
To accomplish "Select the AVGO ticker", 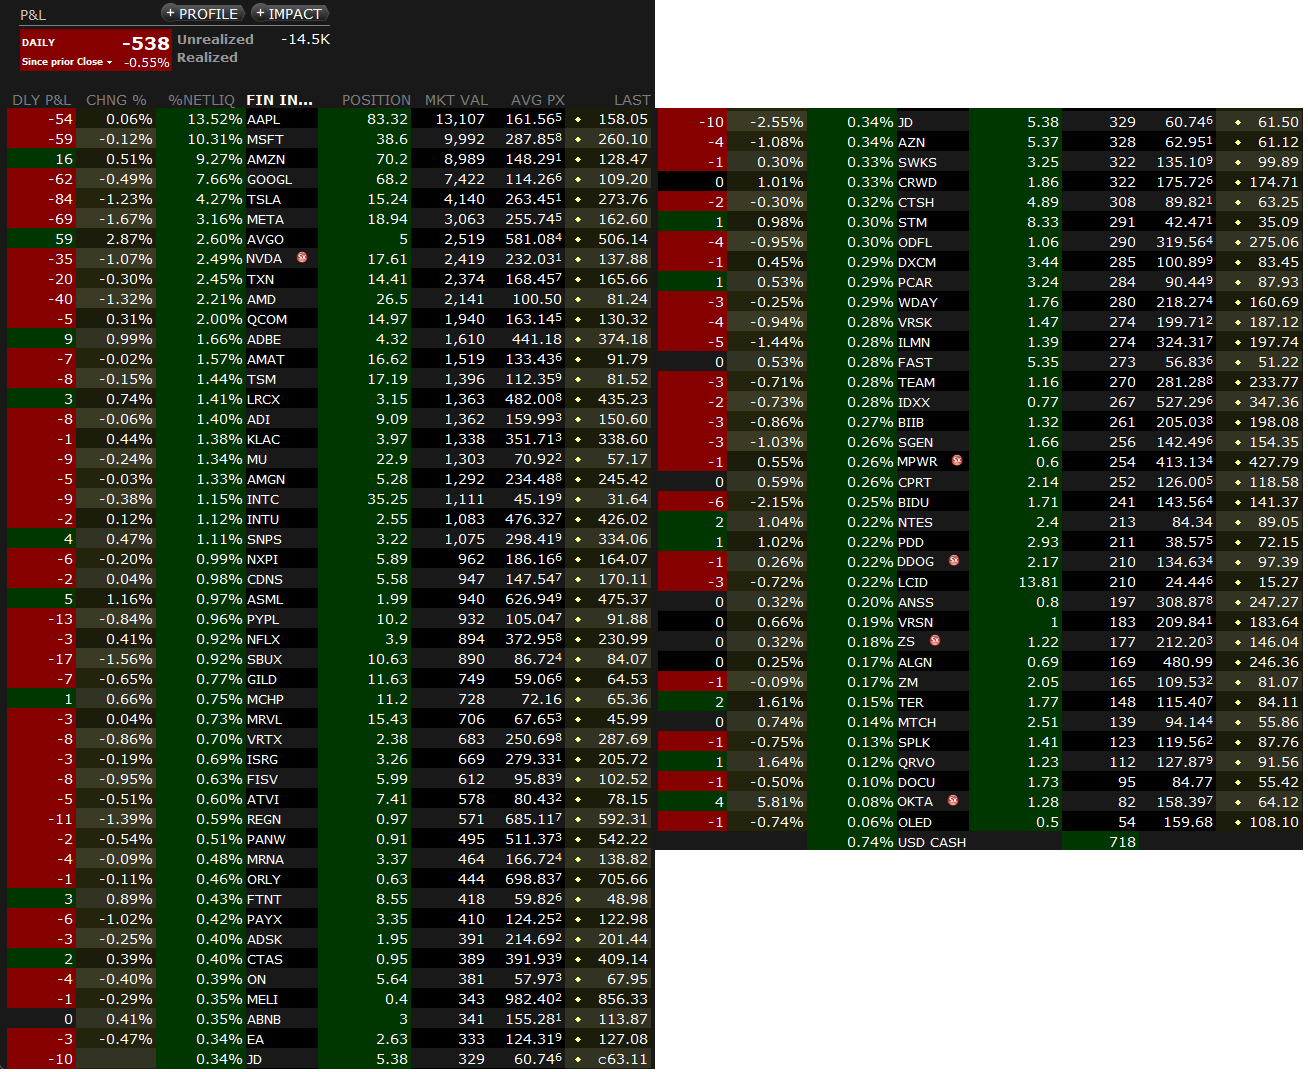I will [265, 239].
